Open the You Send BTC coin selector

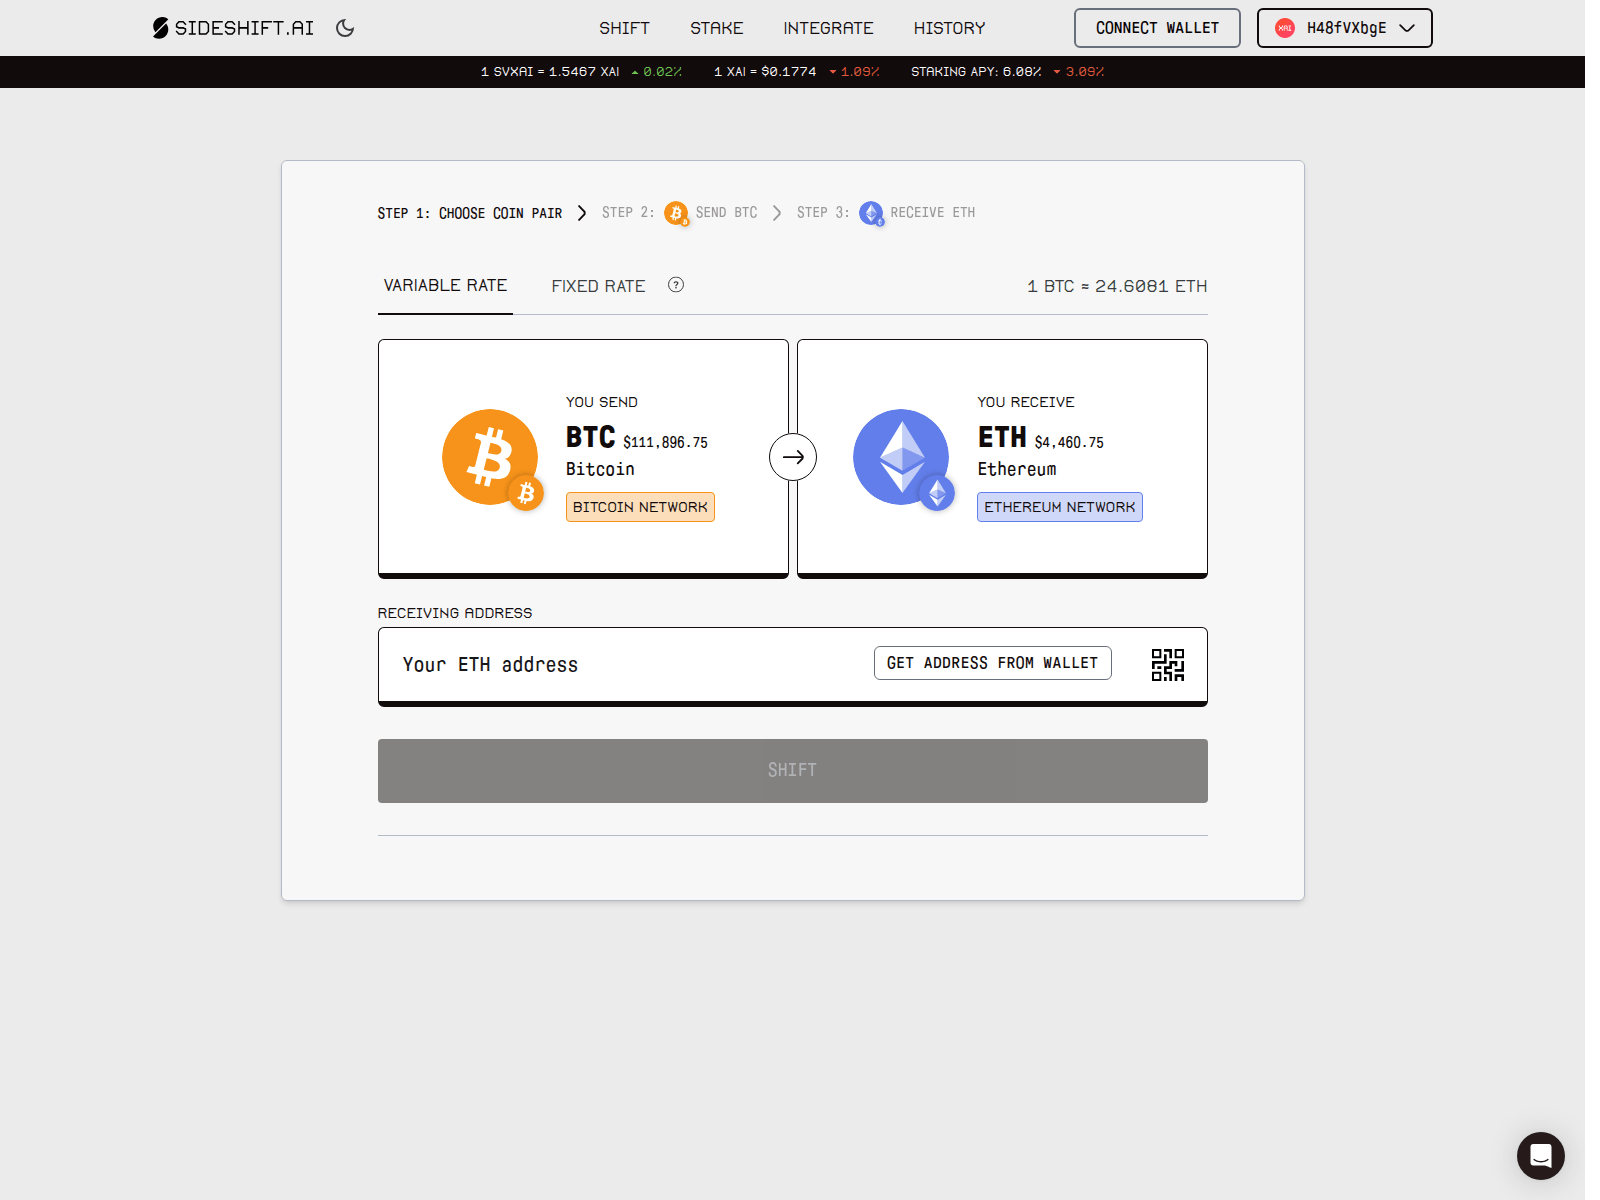(583, 458)
